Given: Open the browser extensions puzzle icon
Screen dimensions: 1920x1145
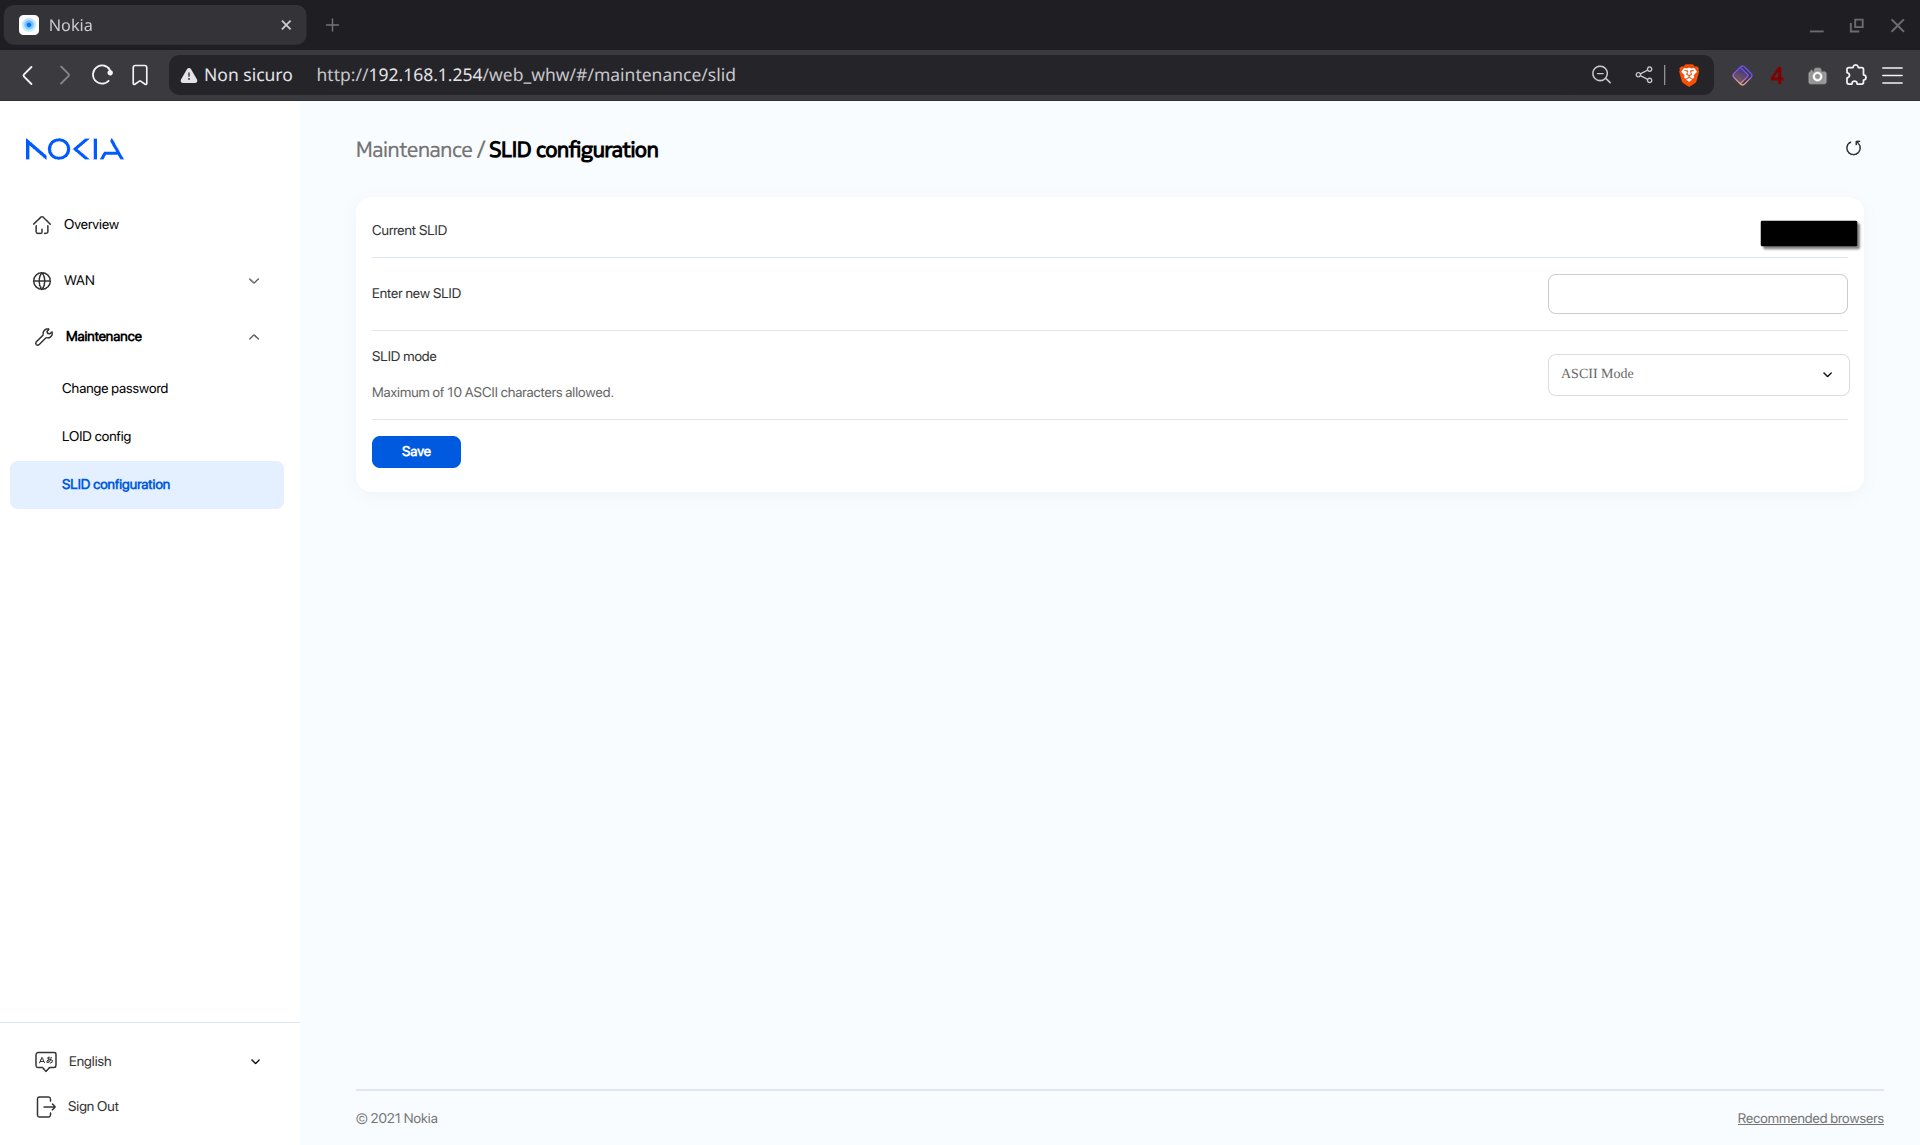Looking at the screenshot, I should (x=1856, y=75).
